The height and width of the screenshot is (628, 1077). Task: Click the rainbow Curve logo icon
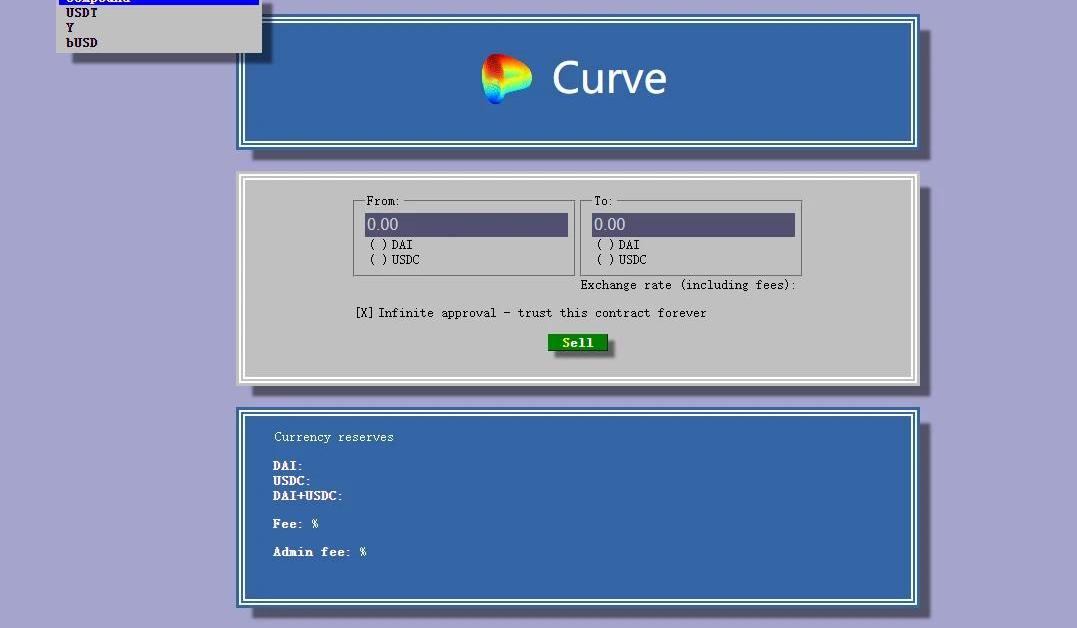(506, 79)
